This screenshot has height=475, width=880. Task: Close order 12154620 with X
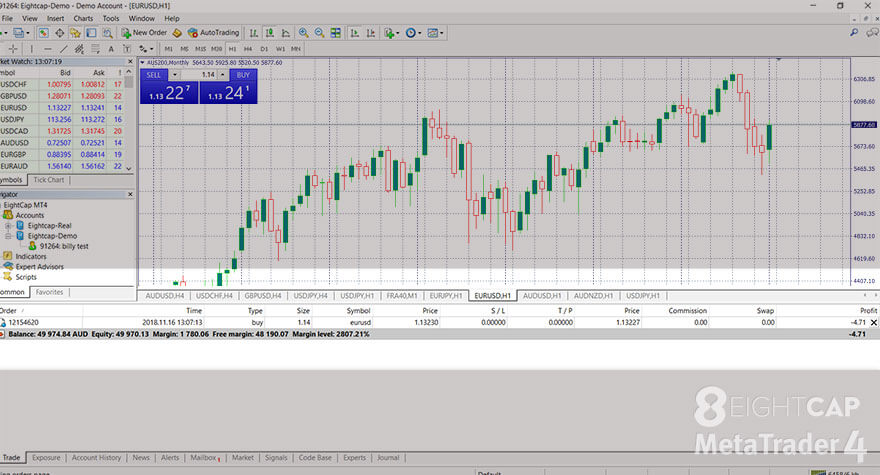click(x=873, y=323)
